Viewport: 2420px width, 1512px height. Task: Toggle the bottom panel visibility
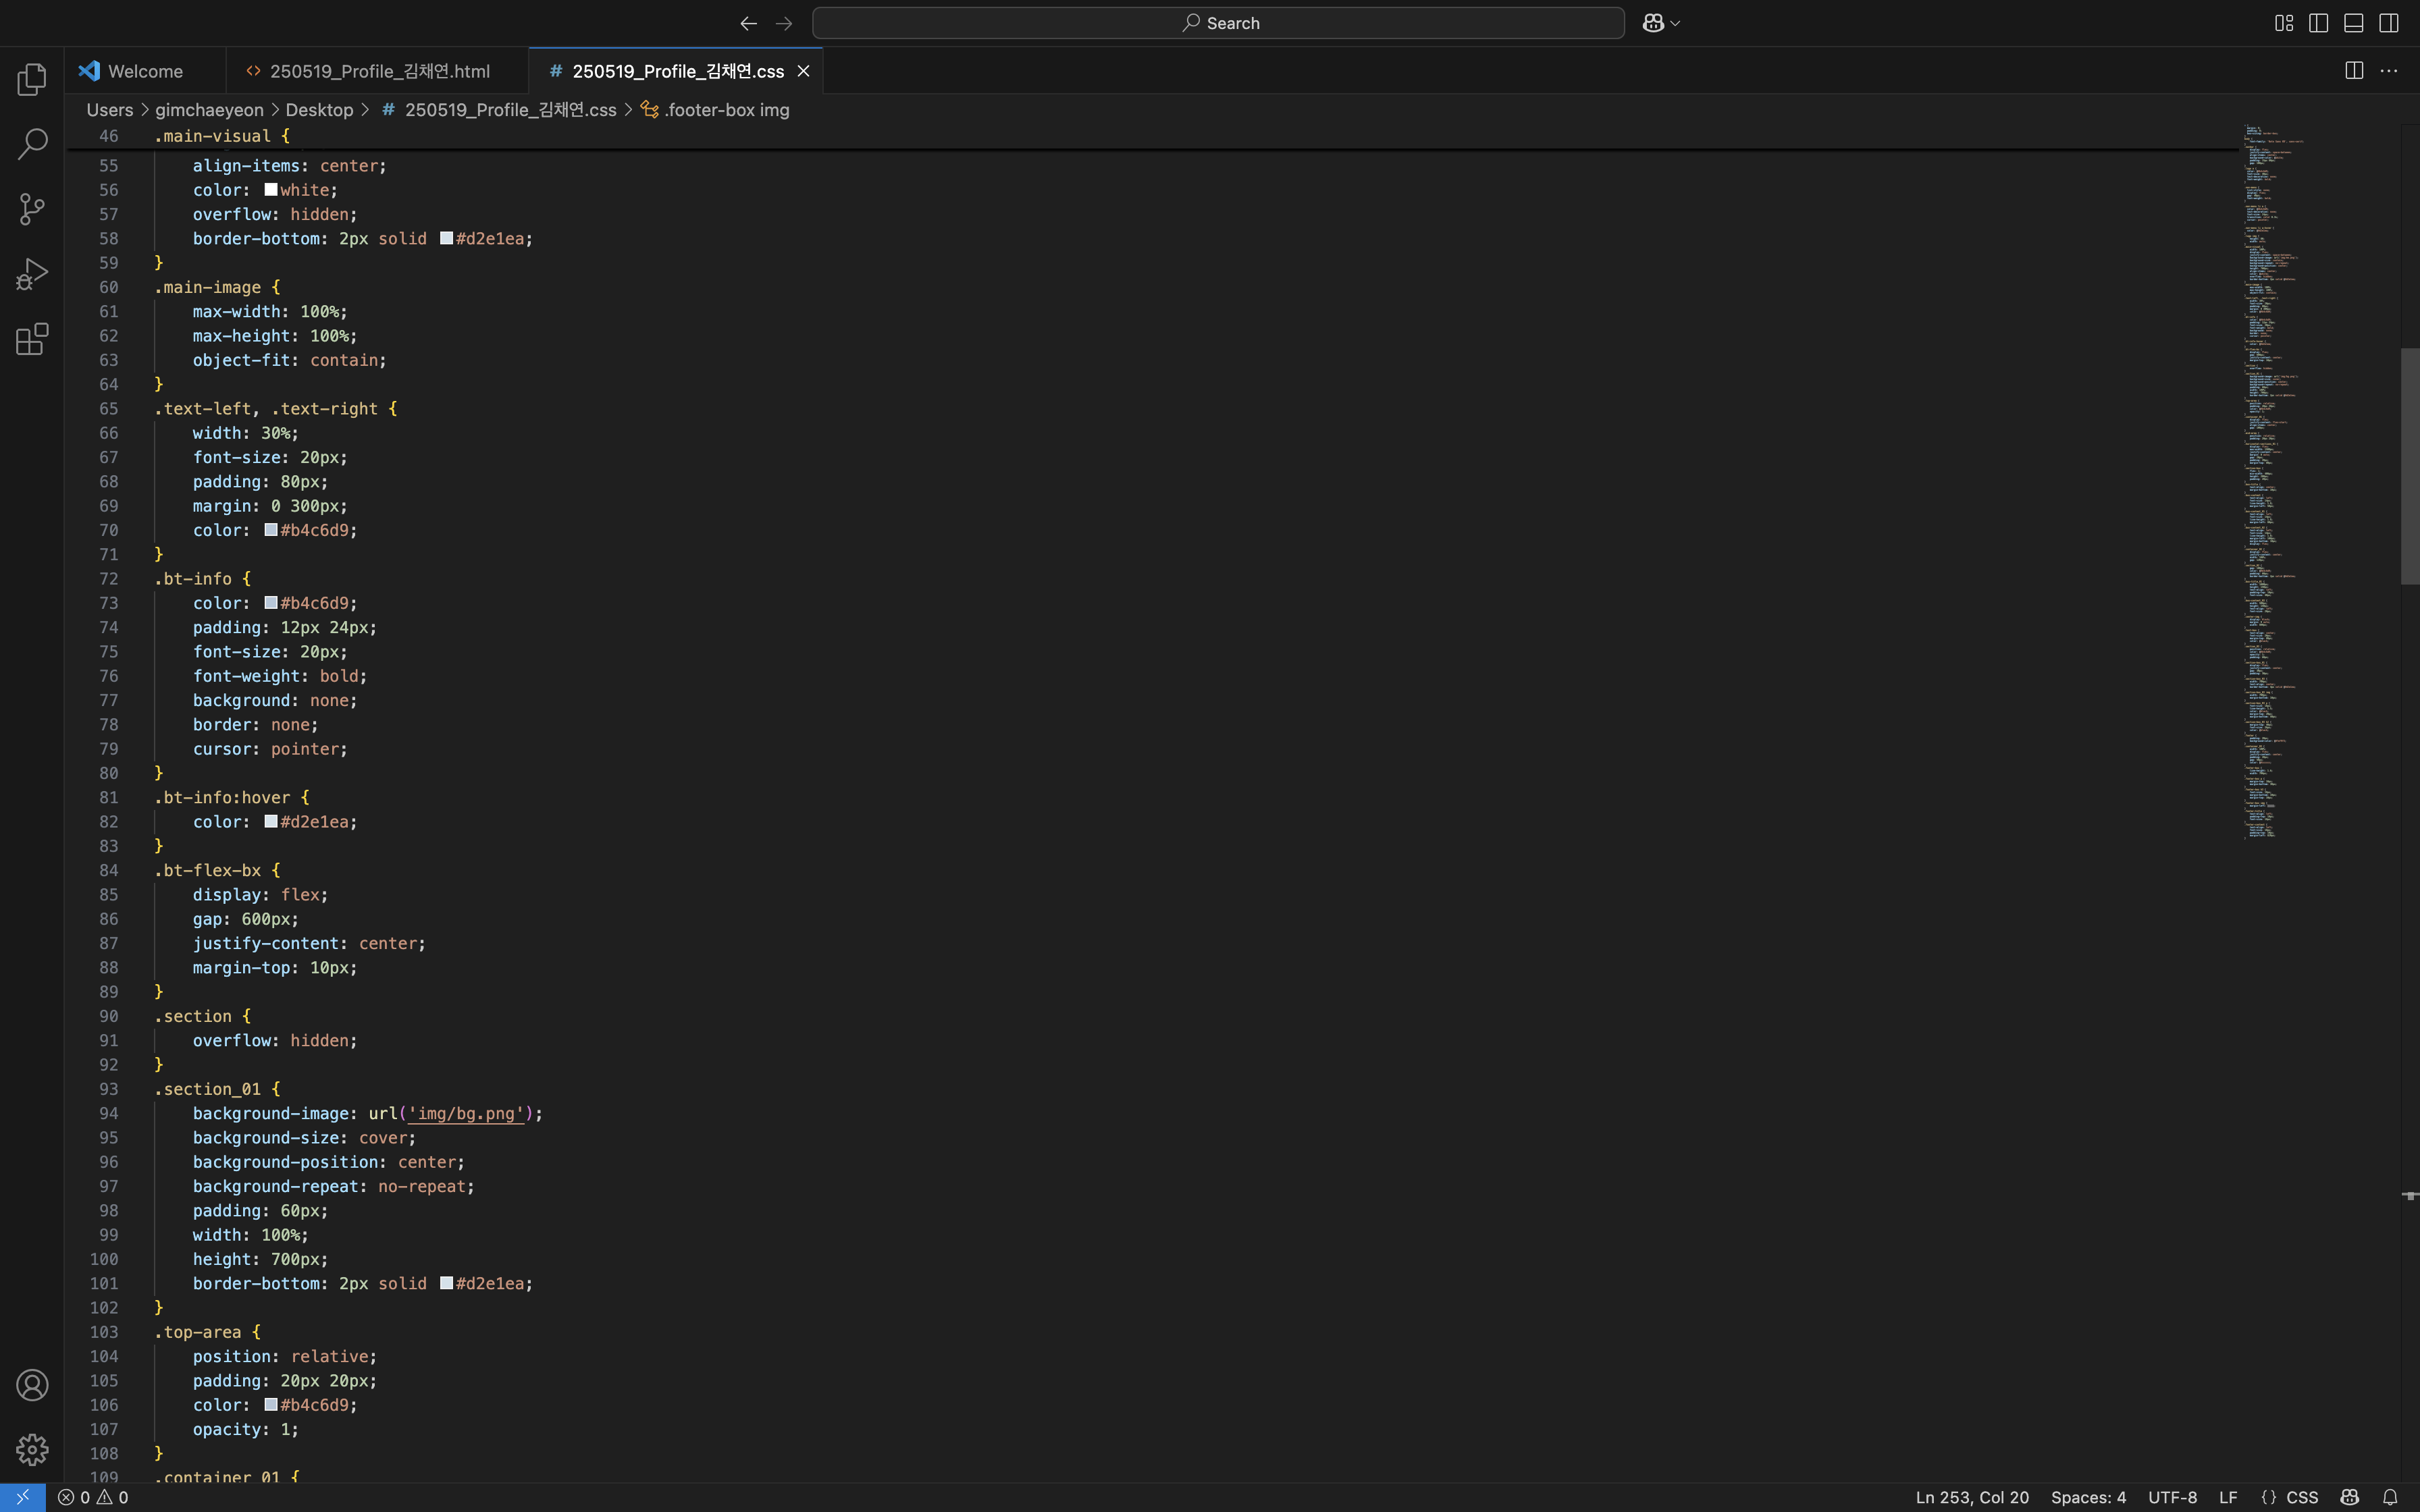click(x=2353, y=23)
